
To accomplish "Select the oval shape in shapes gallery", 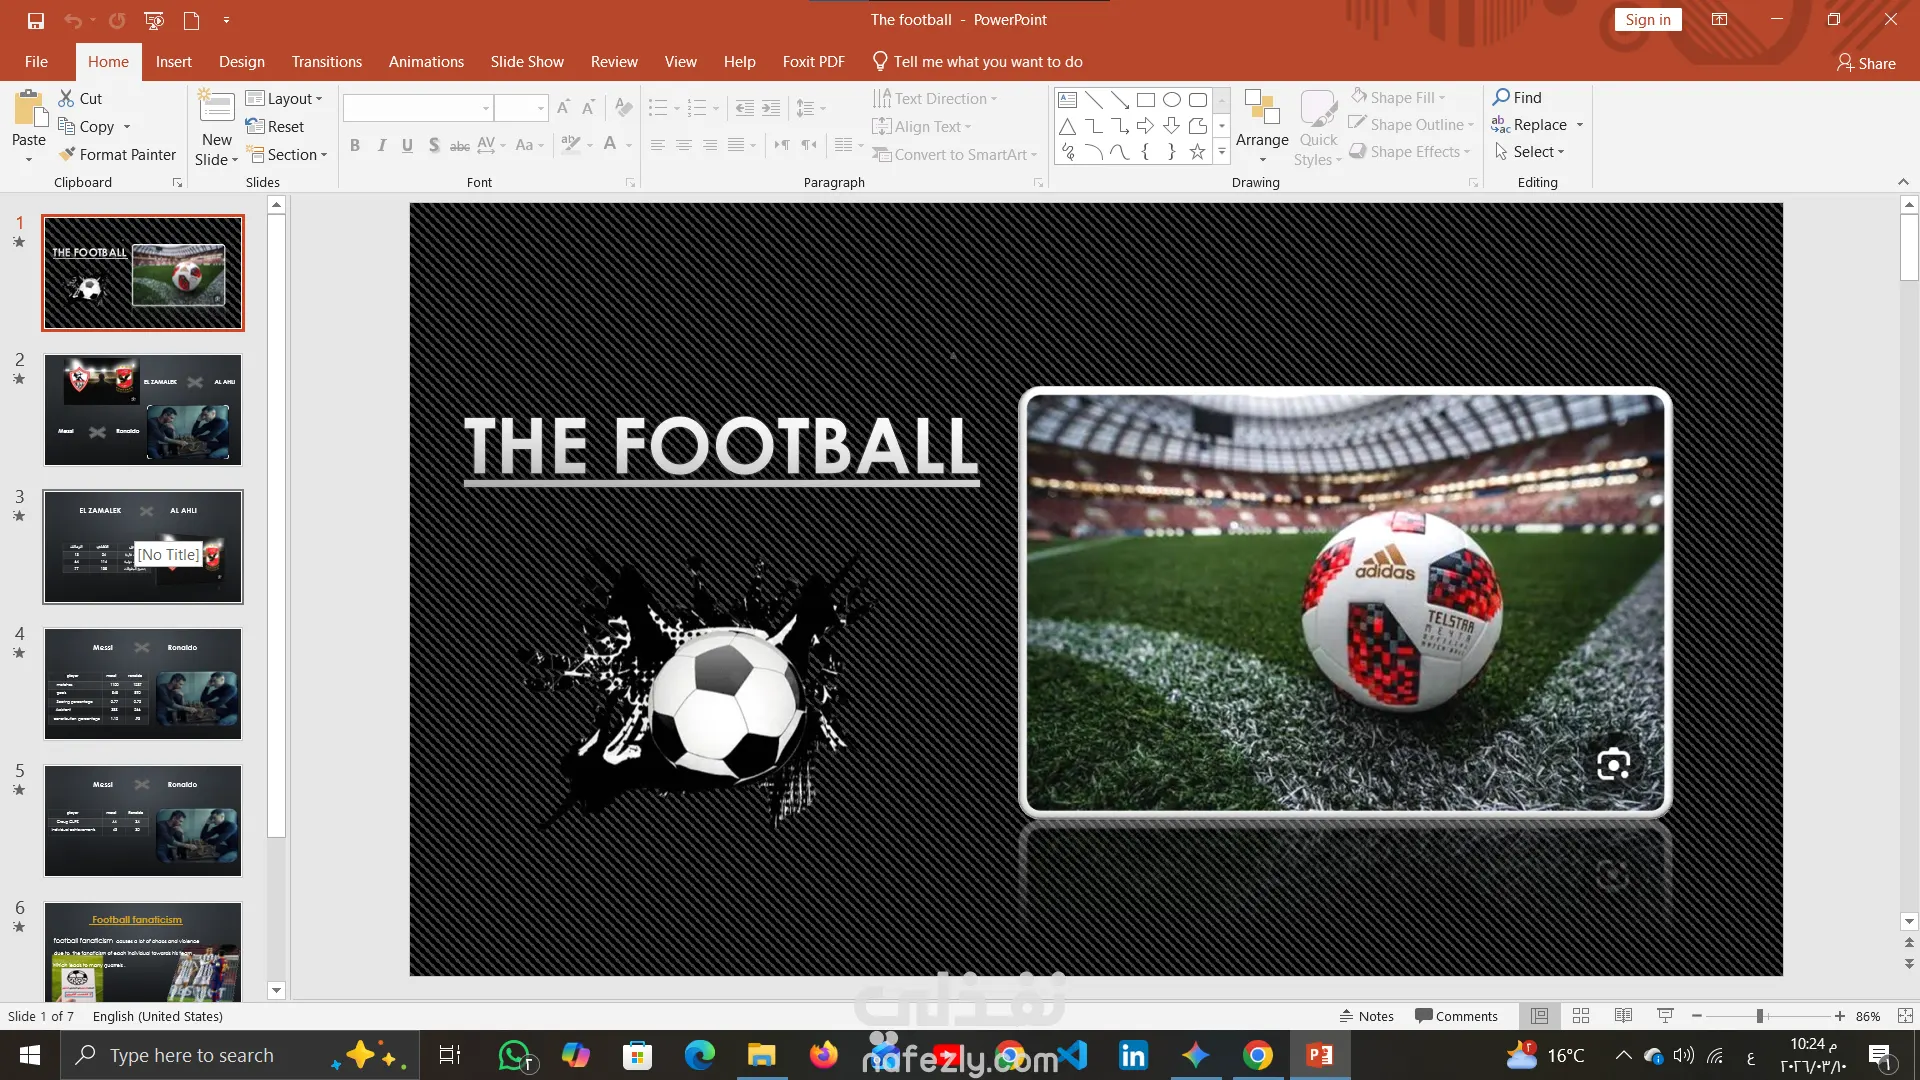I will click(1172, 99).
